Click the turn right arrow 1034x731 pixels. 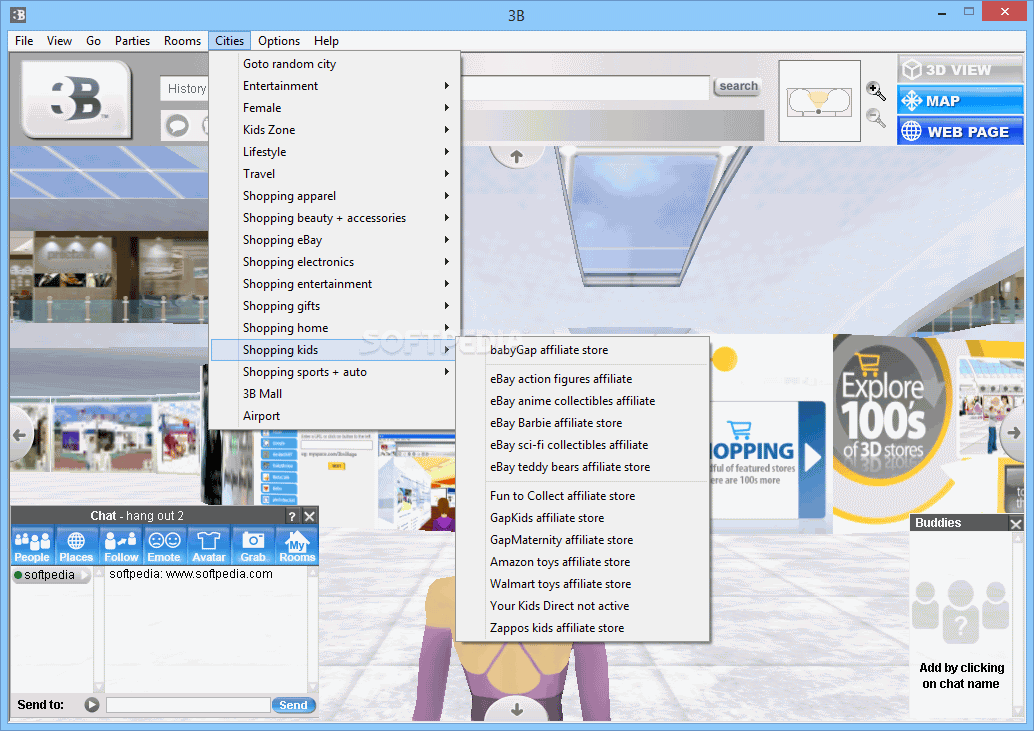(x=1013, y=433)
